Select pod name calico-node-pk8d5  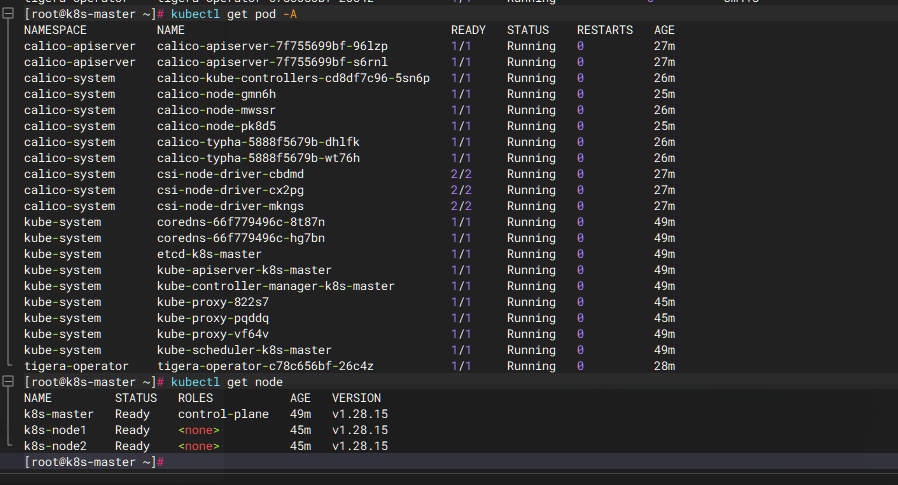click(216, 126)
